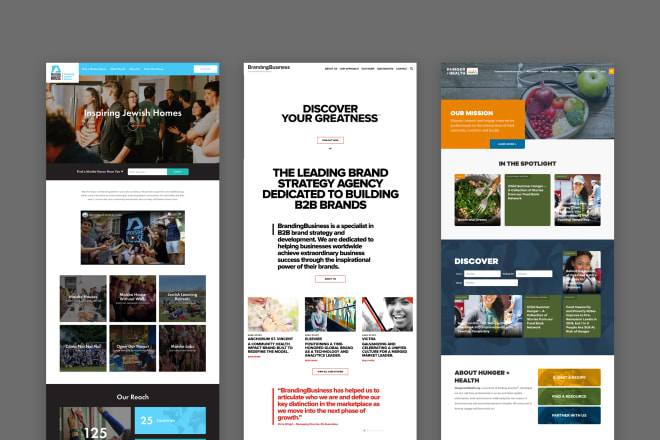Open OUR APPROACH in BrandingBusiness menu

(x=349, y=69)
